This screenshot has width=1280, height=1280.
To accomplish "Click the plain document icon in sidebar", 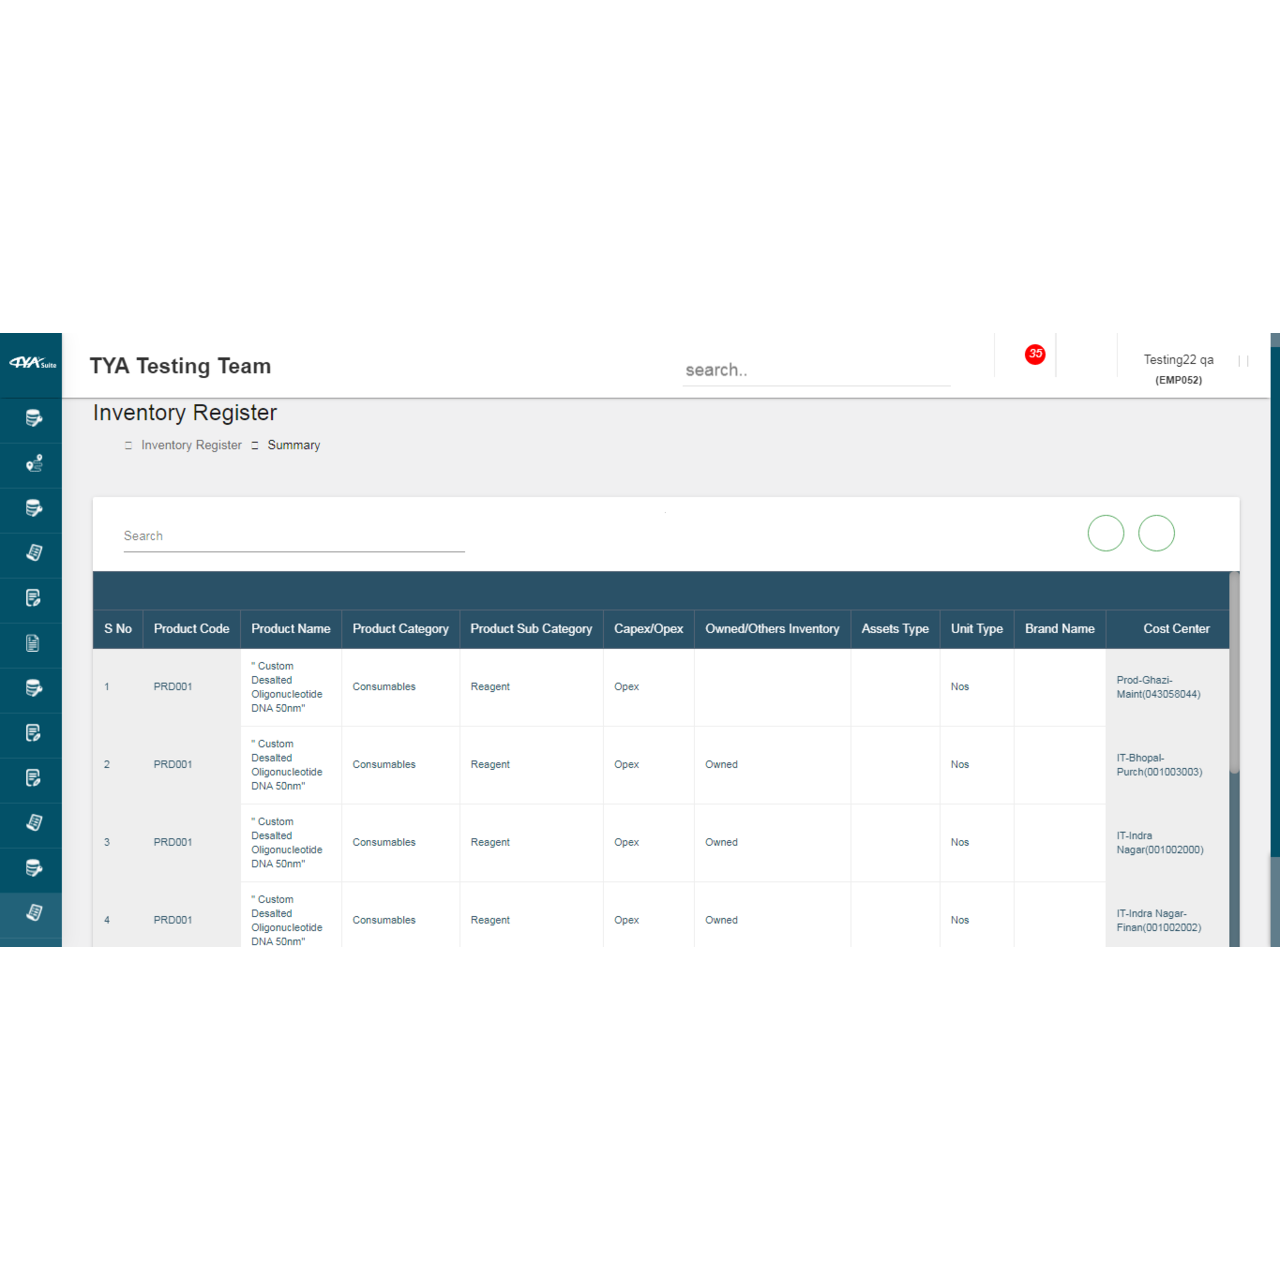I will pos(33,643).
